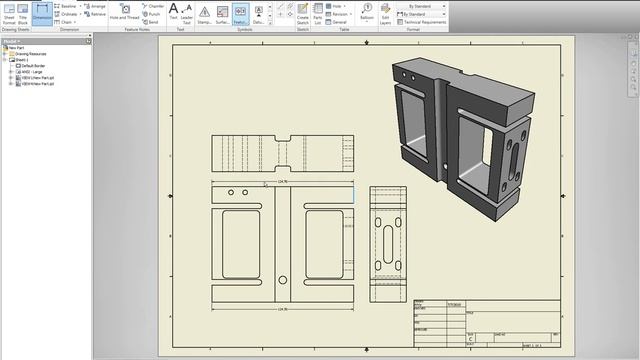This screenshot has width=640, height=360.
Task: Select the Hole and Thread note tool
Action: [x=124, y=12]
